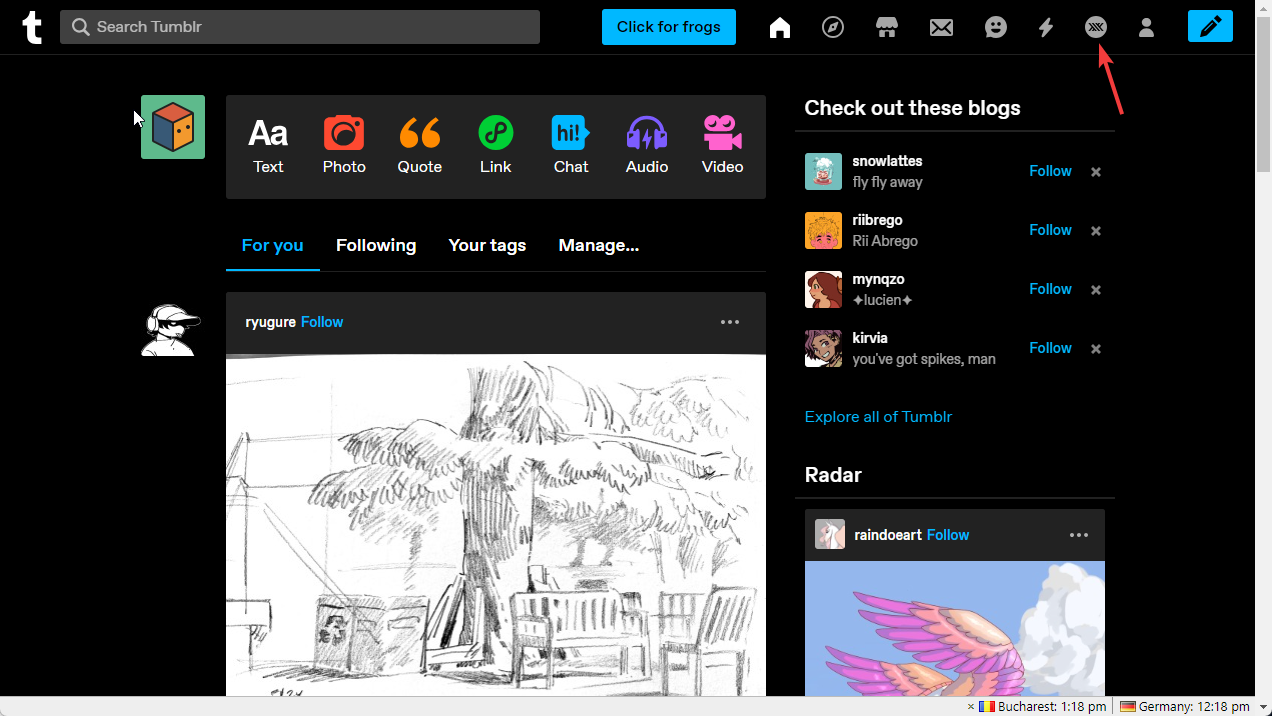Image resolution: width=1272 pixels, height=716 pixels.
Task: Click the home dashboard icon
Action: click(x=780, y=28)
